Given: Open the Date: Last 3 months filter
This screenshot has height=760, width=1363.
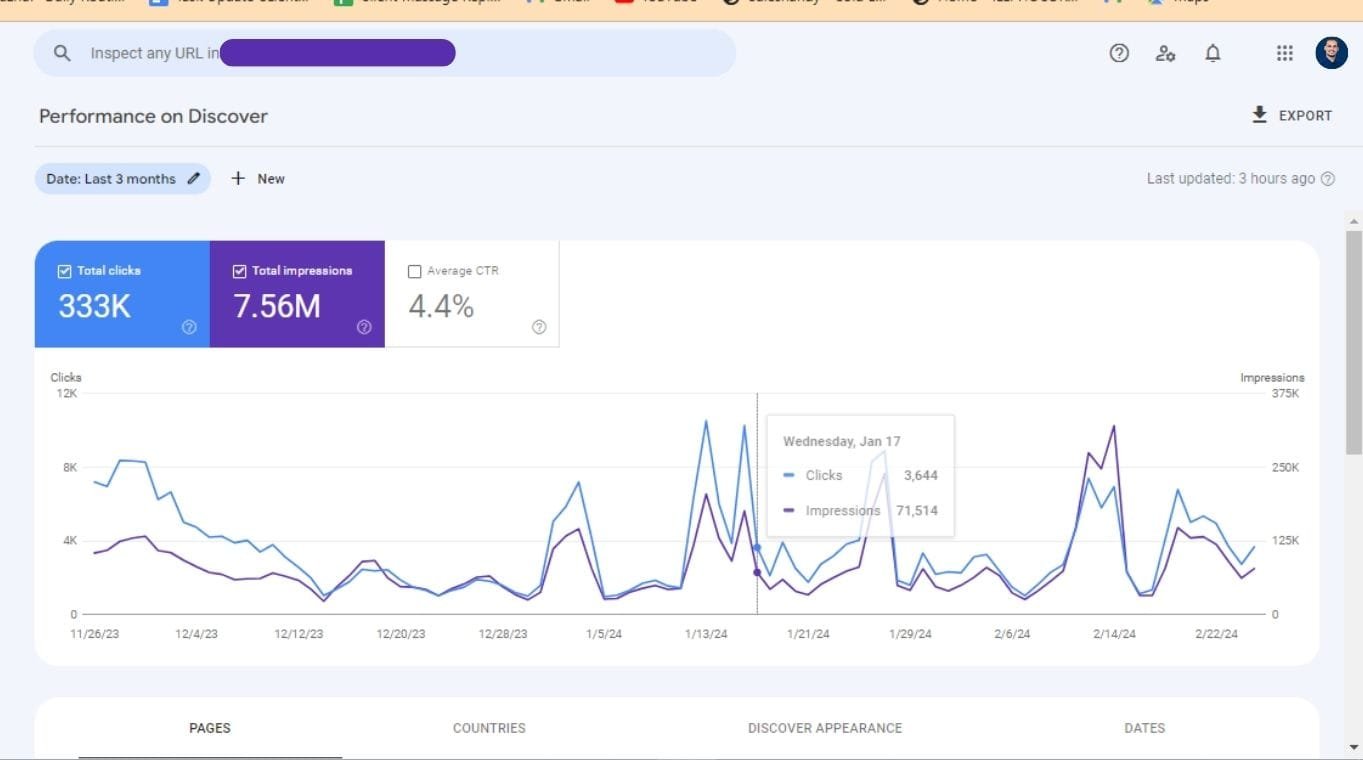Looking at the screenshot, I should tap(113, 178).
